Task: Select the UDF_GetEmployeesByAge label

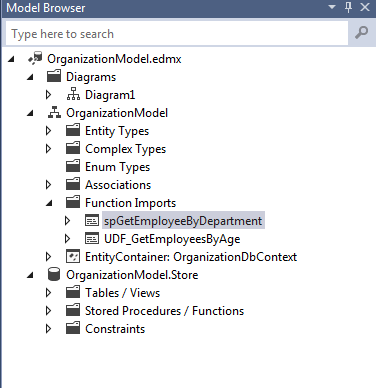Action: pos(172,239)
